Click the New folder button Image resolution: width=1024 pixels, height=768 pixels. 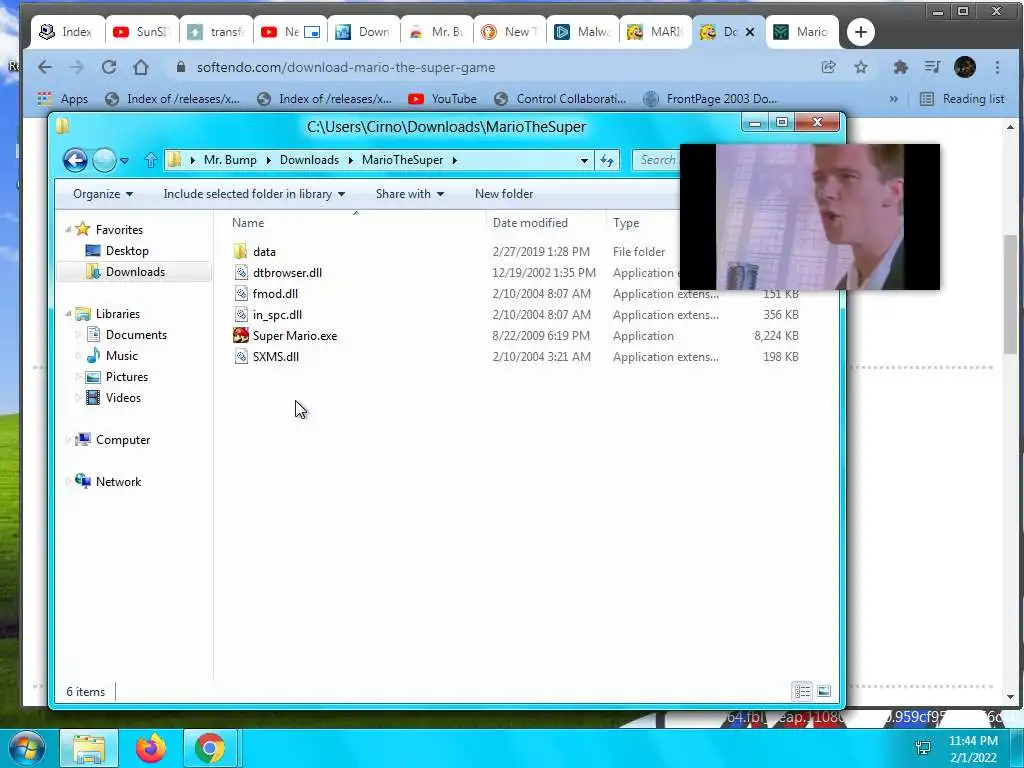tap(504, 194)
